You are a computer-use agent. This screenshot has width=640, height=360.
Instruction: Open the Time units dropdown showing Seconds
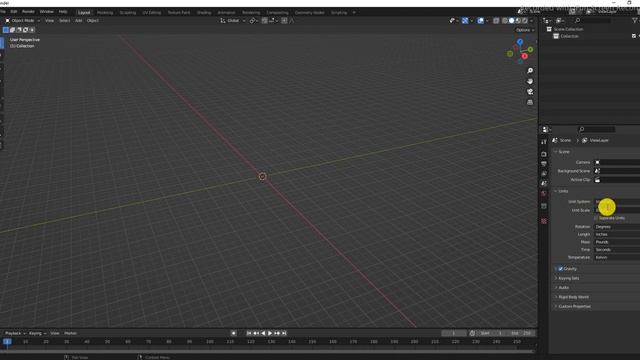pyautogui.click(x=617, y=250)
